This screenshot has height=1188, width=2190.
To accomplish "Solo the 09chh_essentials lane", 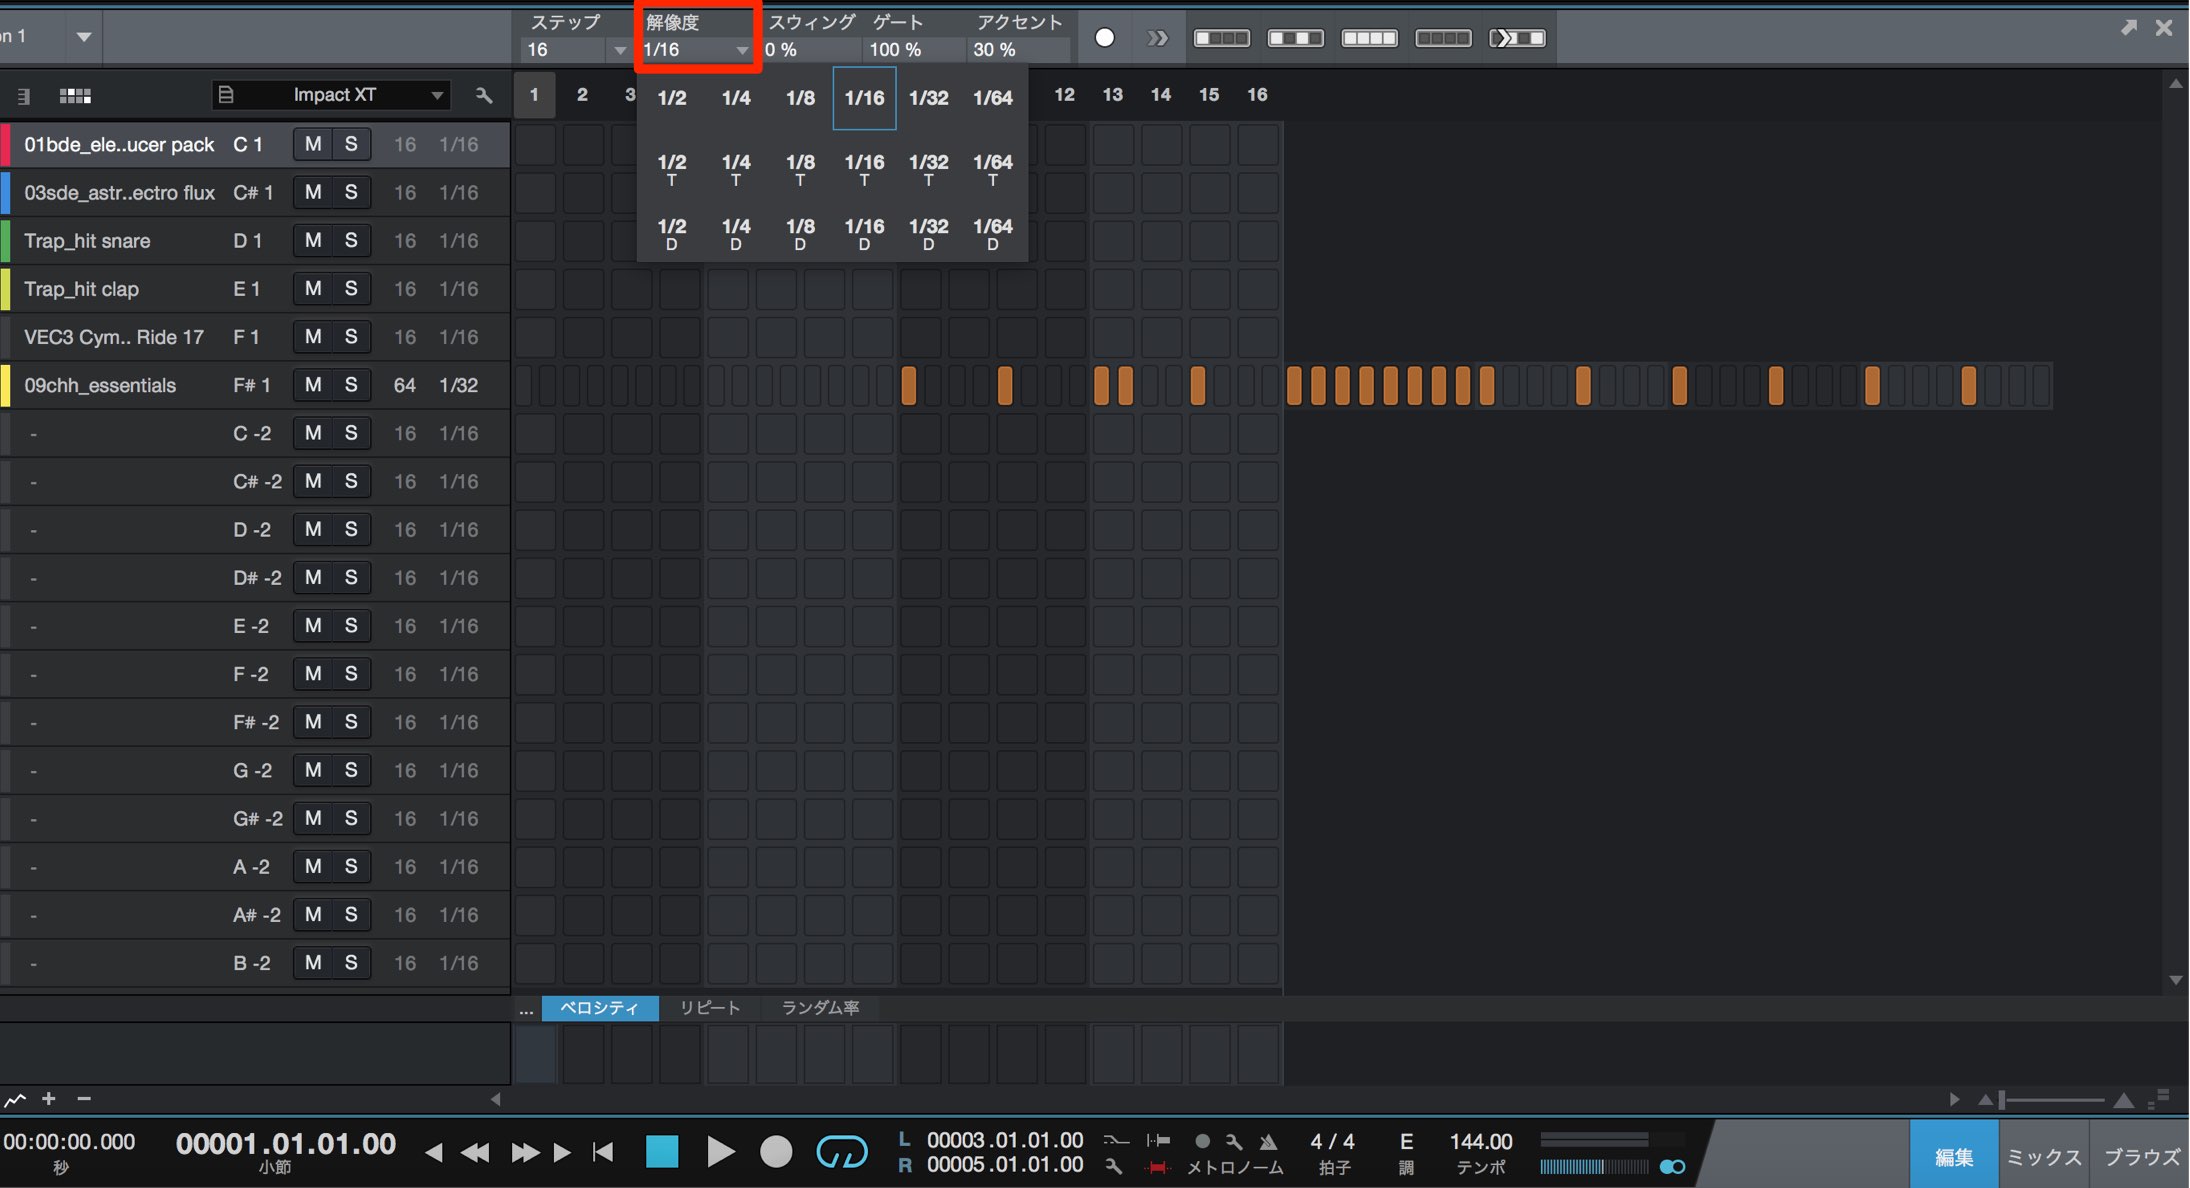I will coord(351,385).
